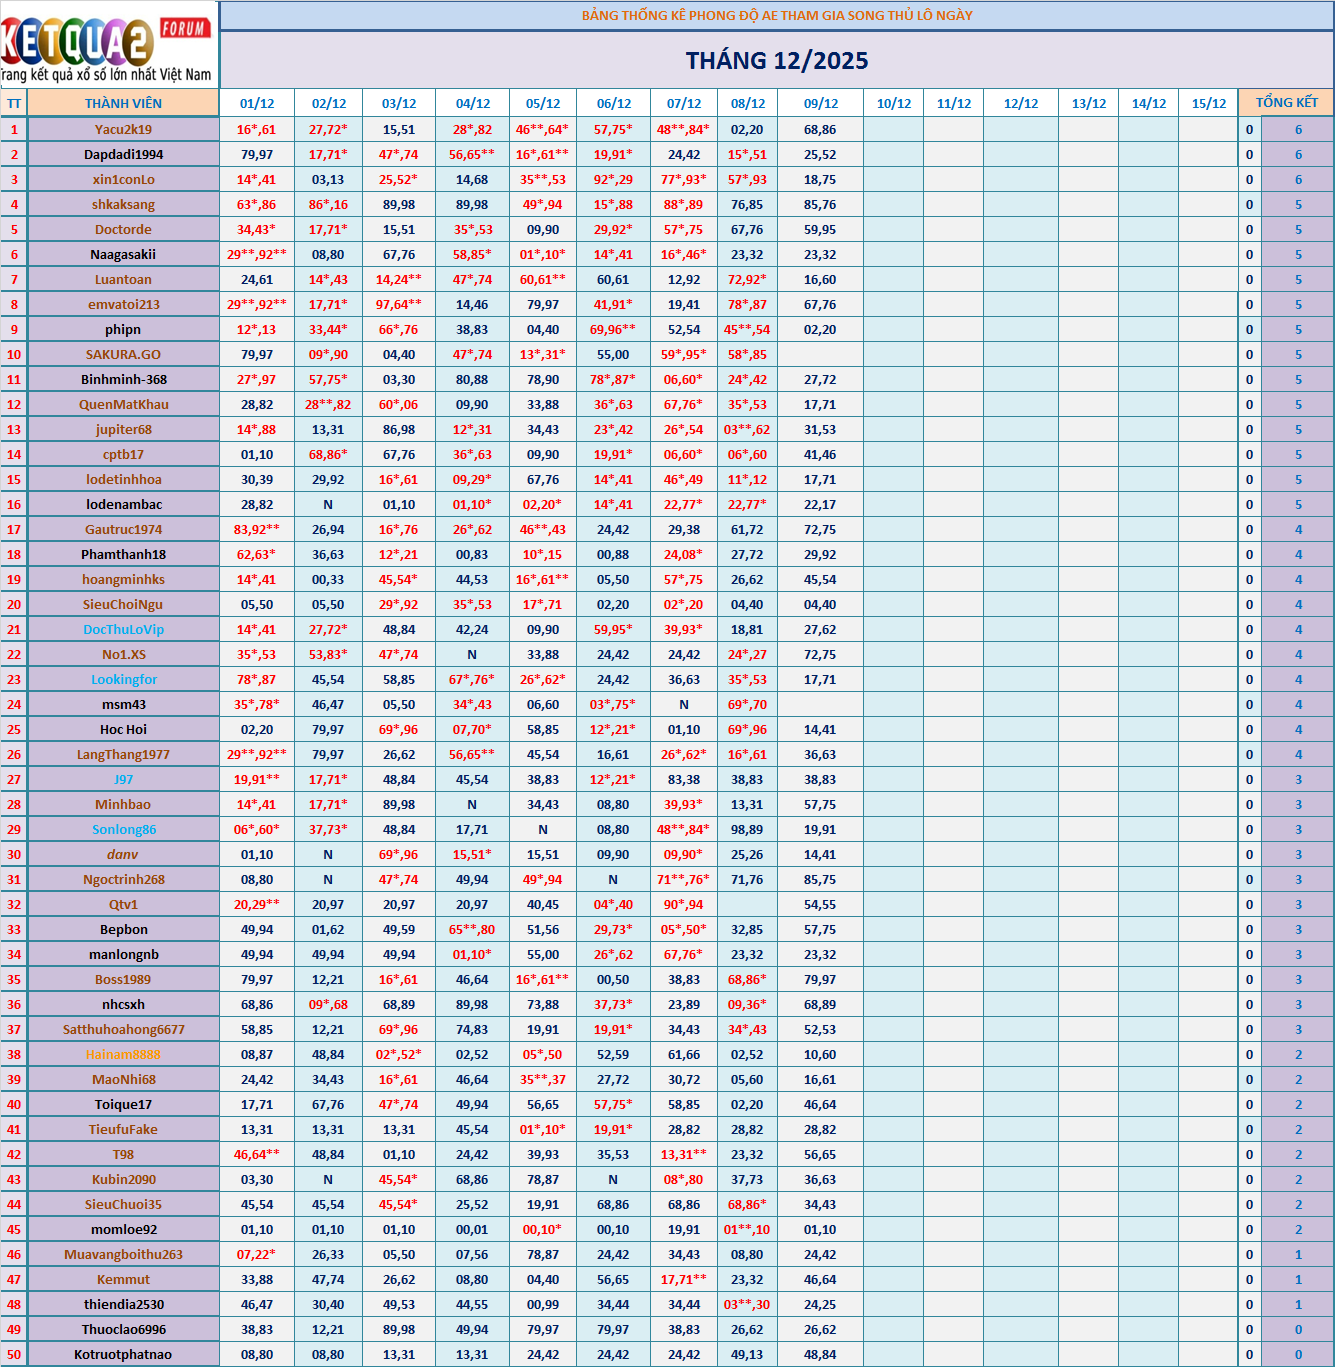The width and height of the screenshot is (1335, 1367).
Task: Select the THÀNH VIÊN column header
Action: pos(123,103)
